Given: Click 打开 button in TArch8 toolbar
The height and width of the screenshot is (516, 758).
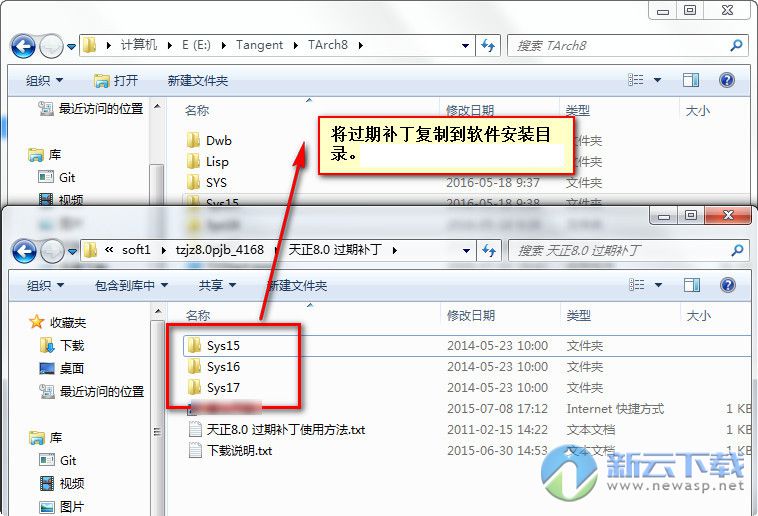Looking at the screenshot, I should 116,80.
